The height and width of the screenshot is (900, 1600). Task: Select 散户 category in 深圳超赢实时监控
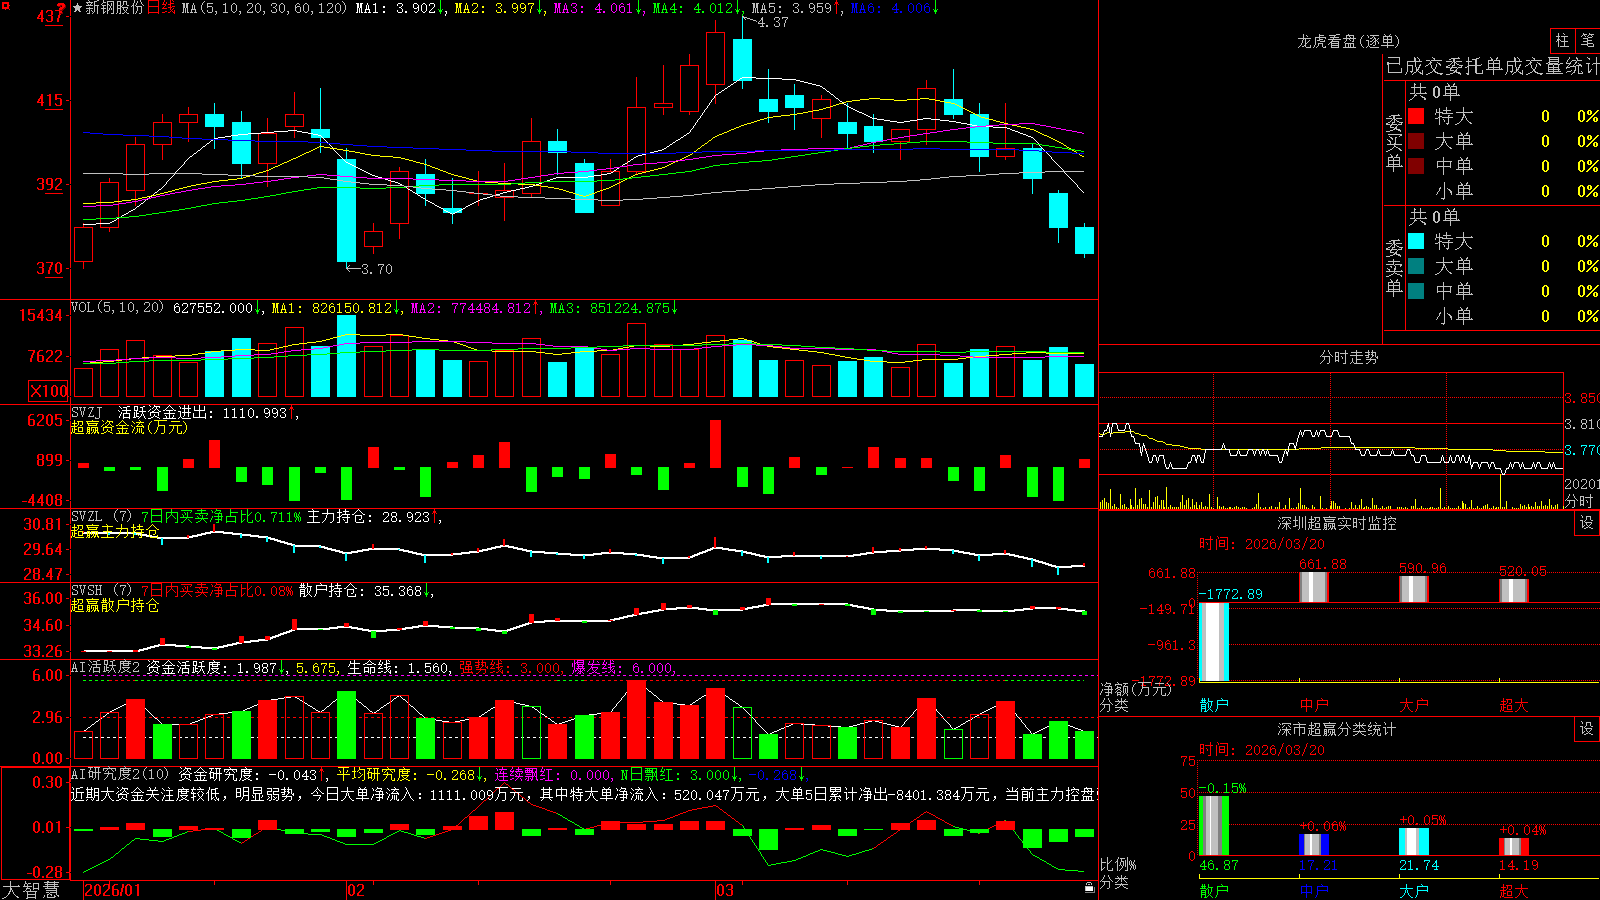(x=1214, y=705)
